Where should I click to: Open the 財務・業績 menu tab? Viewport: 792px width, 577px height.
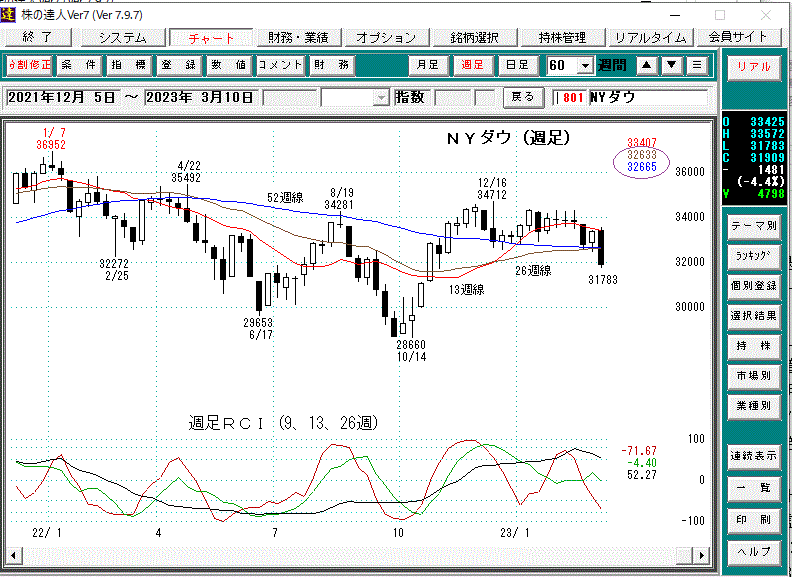(298, 37)
